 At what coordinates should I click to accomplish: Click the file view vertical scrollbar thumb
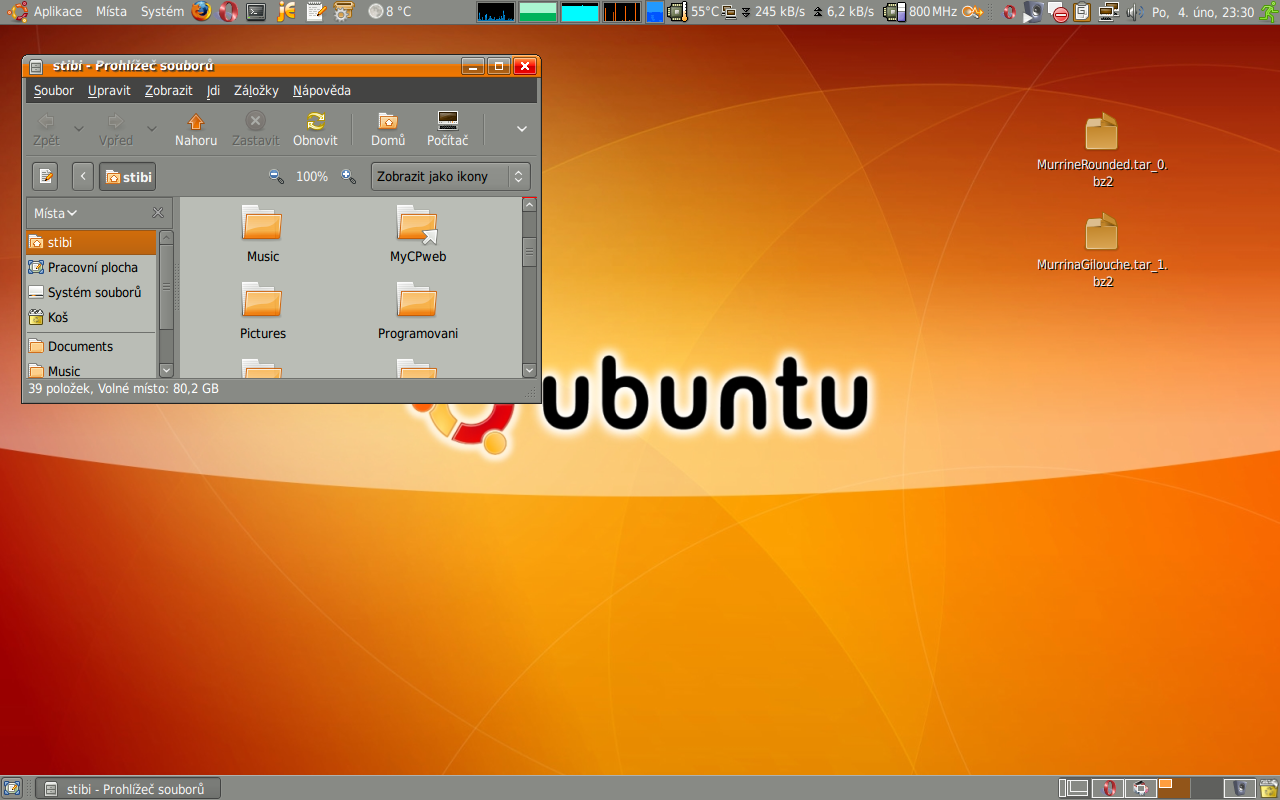coord(530,251)
